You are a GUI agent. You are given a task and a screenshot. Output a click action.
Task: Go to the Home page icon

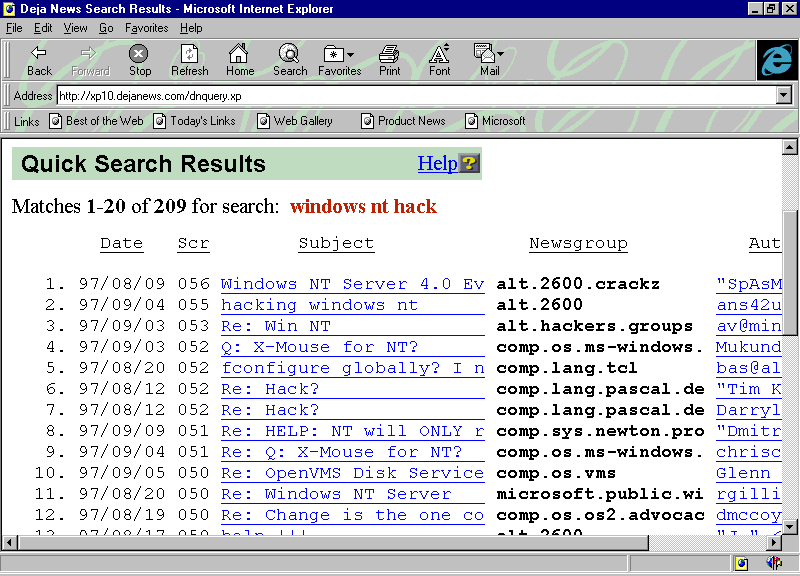pos(239,60)
